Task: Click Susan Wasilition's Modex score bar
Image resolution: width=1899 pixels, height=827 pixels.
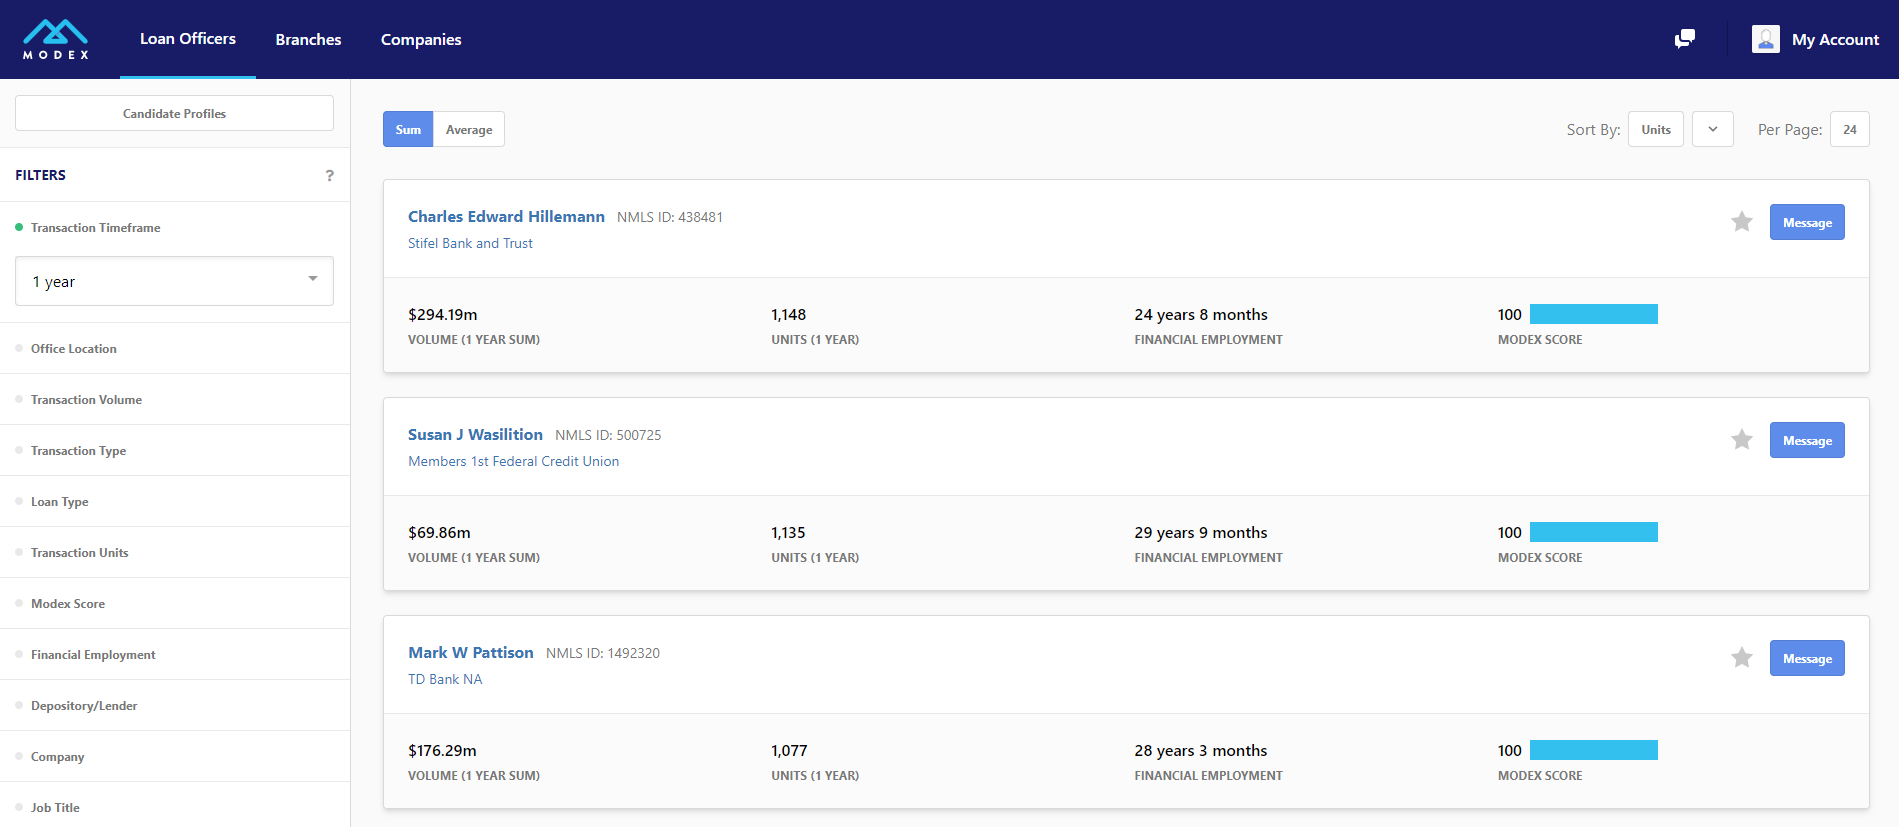Action: point(1594,532)
